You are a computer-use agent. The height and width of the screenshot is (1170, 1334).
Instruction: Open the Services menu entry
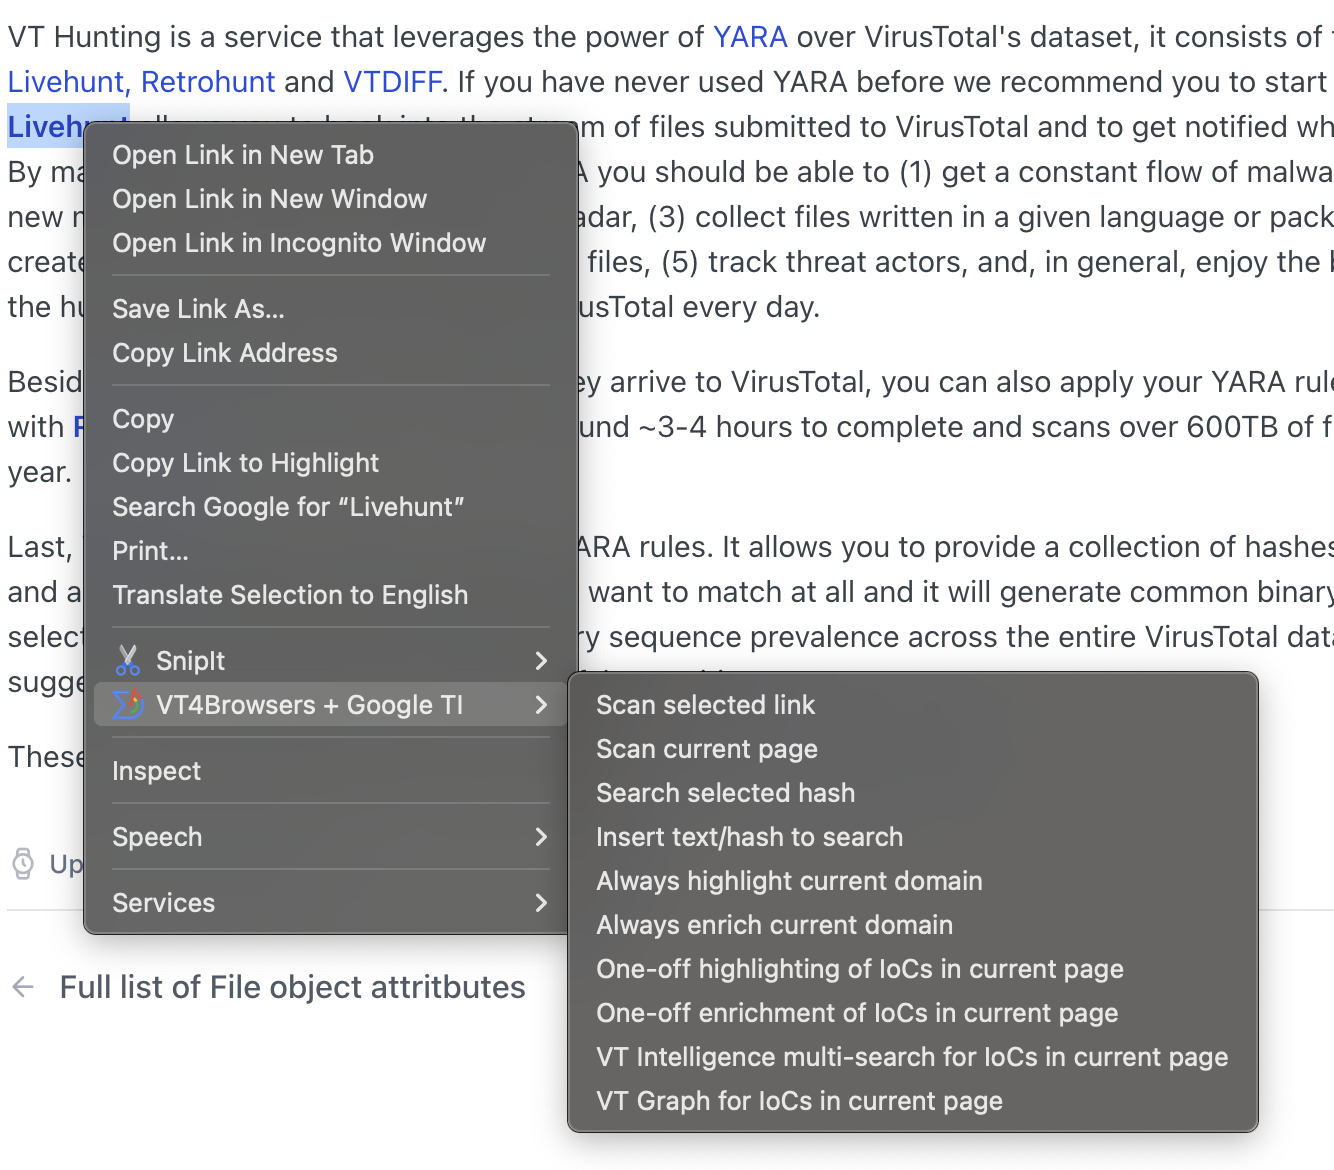coord(331,903)
